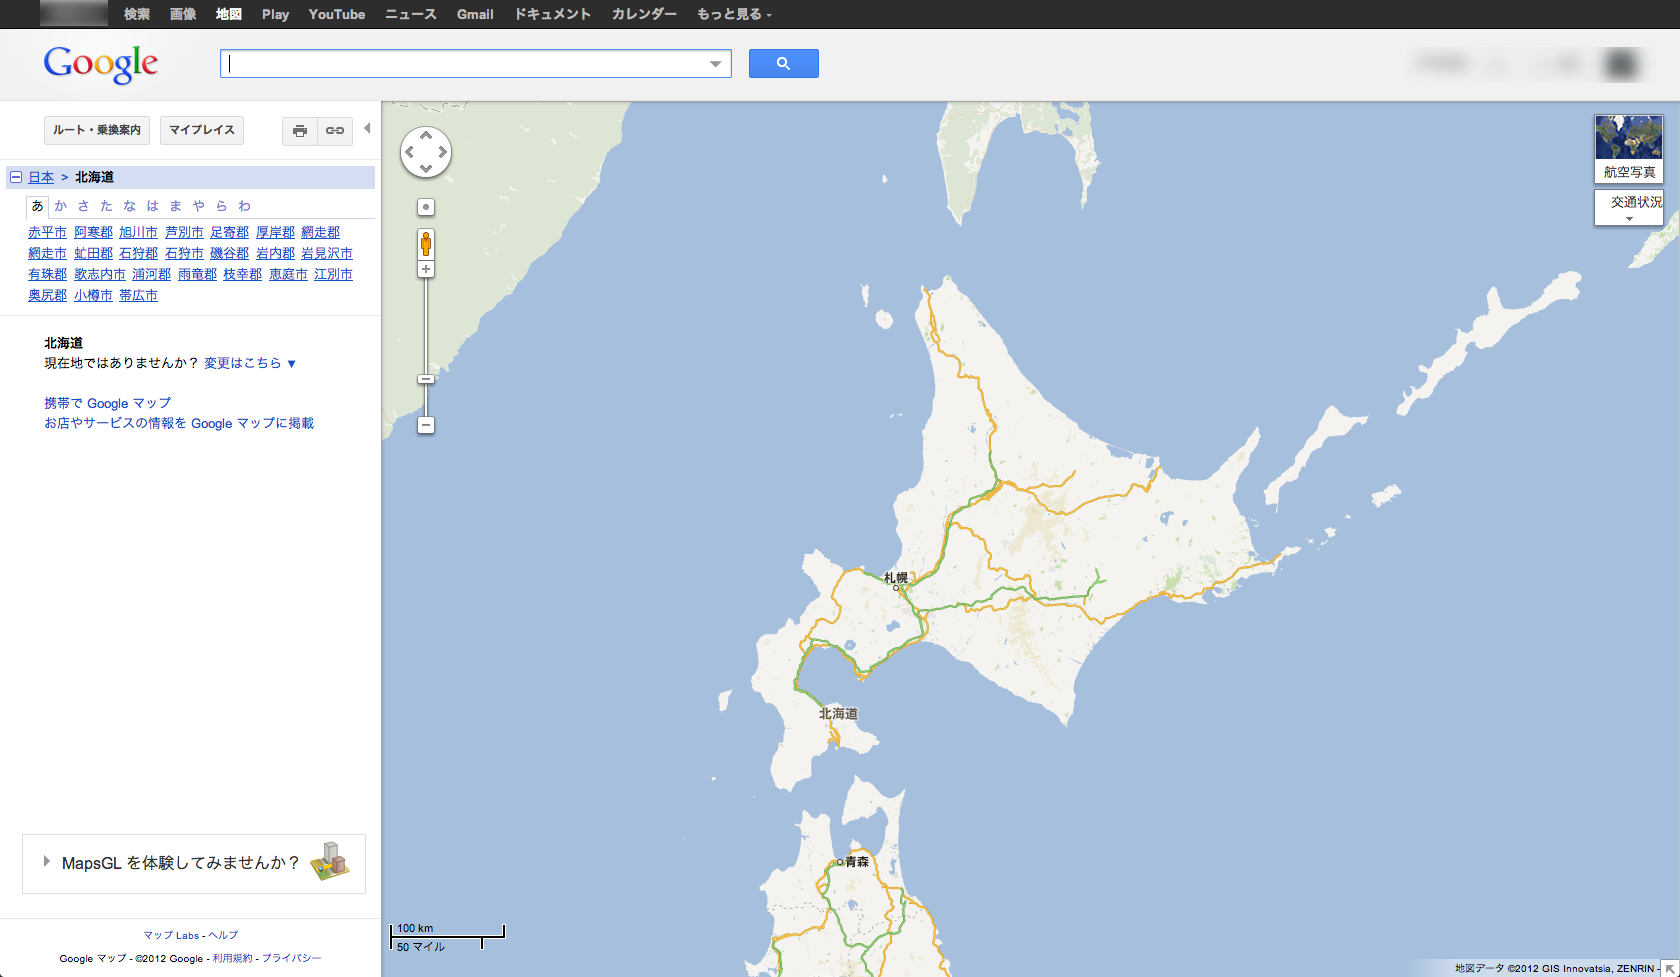
Task: Pick the orange Street View pegman
Action: (426, 243)
